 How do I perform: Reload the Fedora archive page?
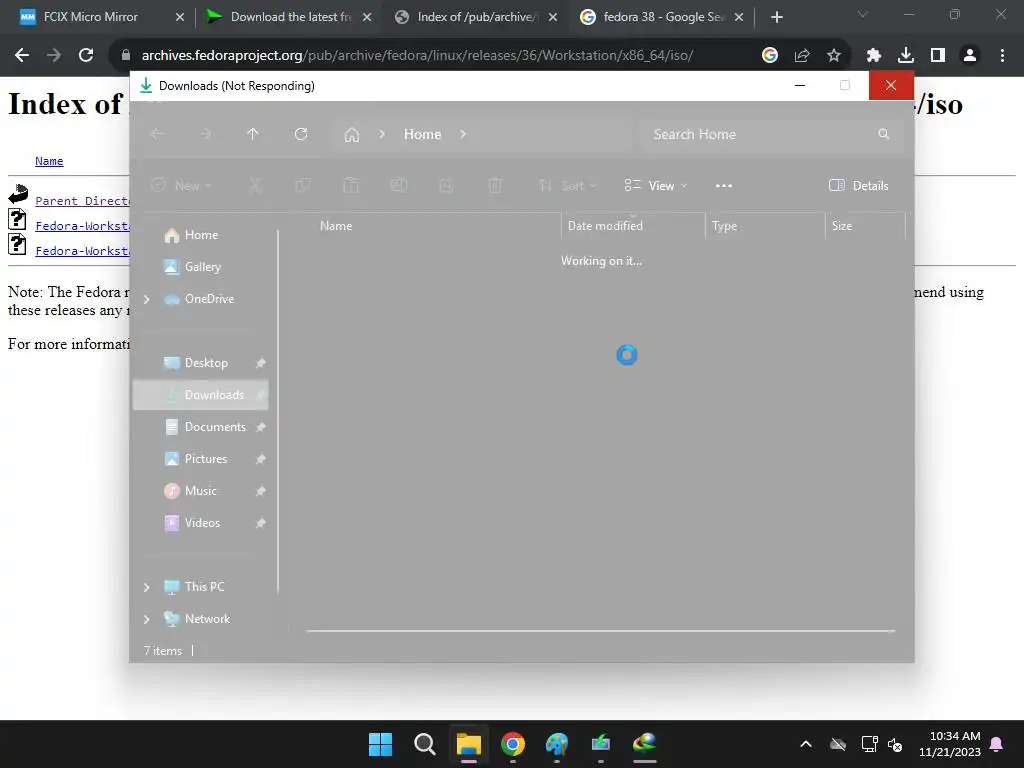click(x=86, y=56)
